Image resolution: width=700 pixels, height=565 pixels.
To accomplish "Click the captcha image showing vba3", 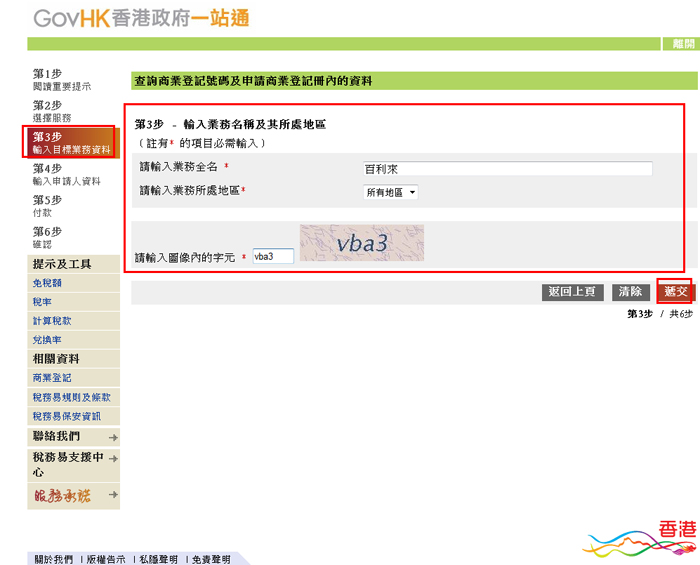I will pos(361,243).
